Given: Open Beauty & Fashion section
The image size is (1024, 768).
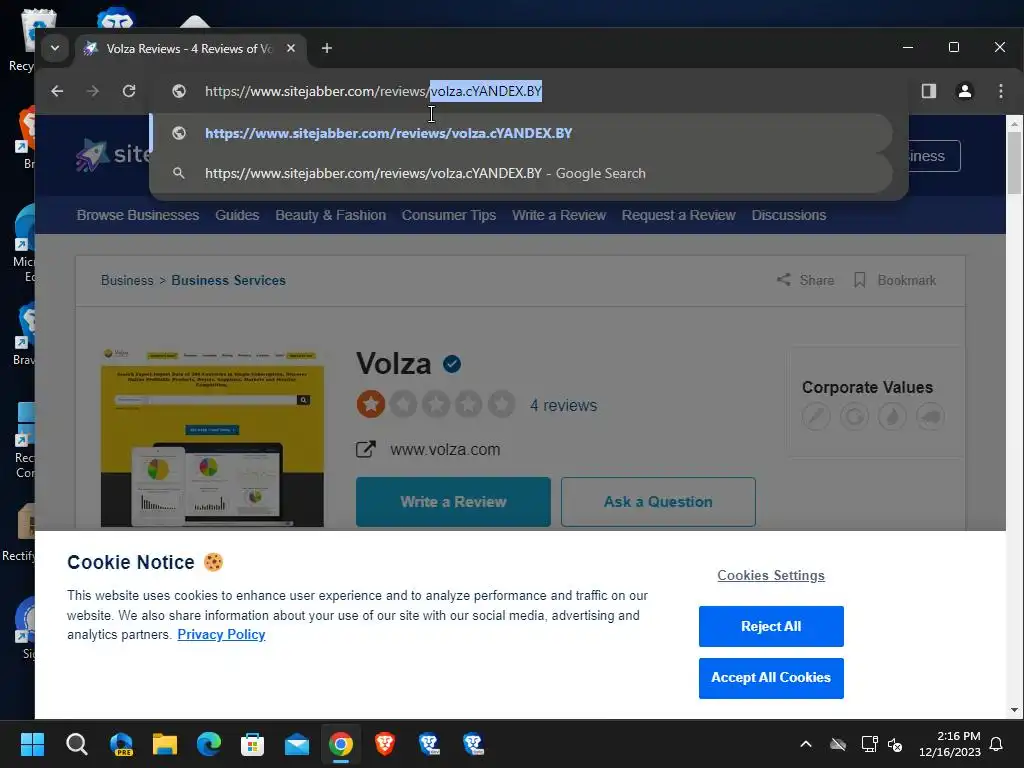Looking at the screenshot, I should tap(330, 215).
